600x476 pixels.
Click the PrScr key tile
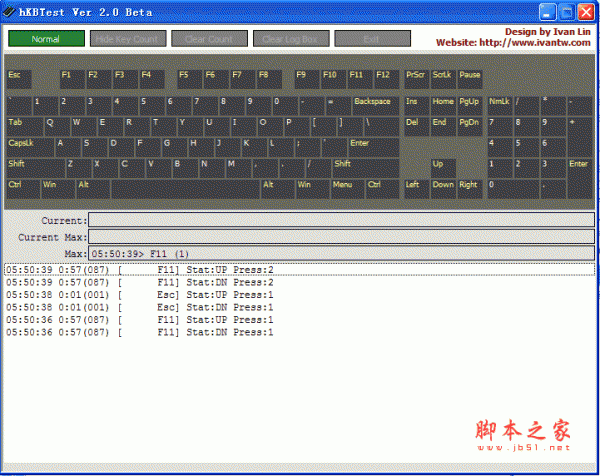point(417,79)
